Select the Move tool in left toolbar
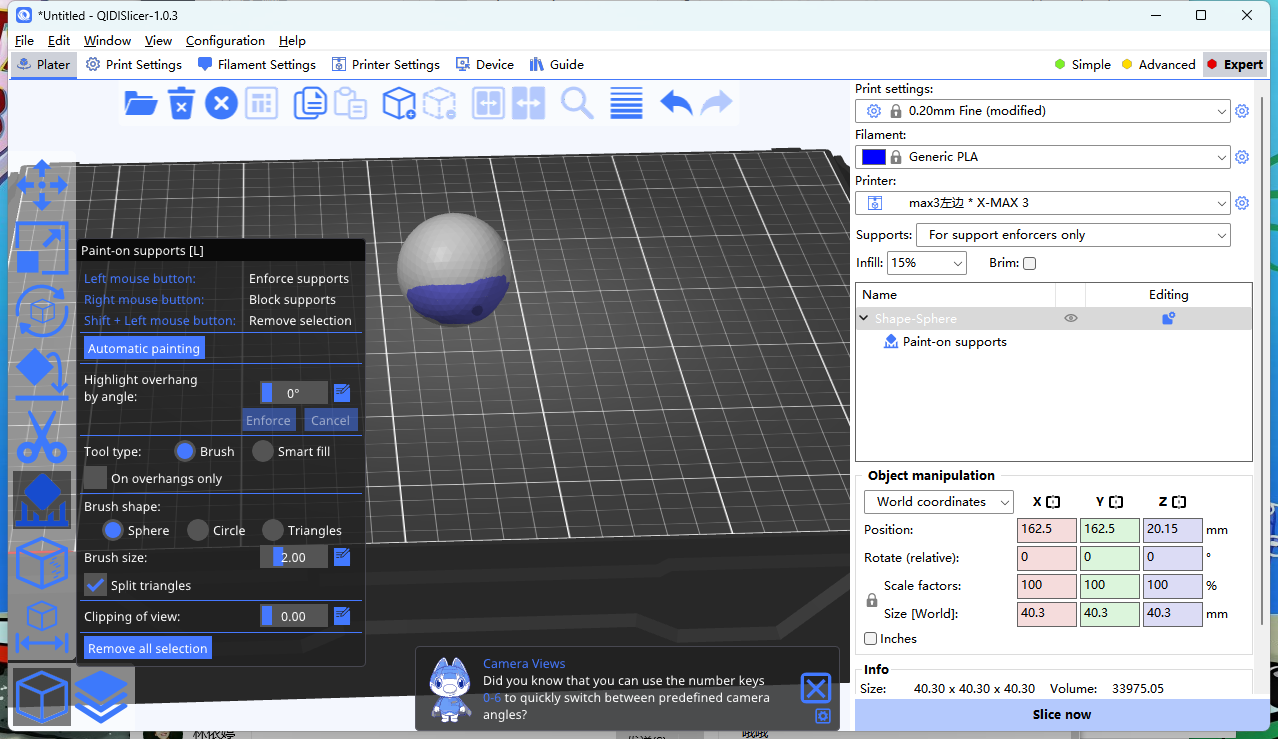The height and width of the screenshot is (739, 1278). 41,185
